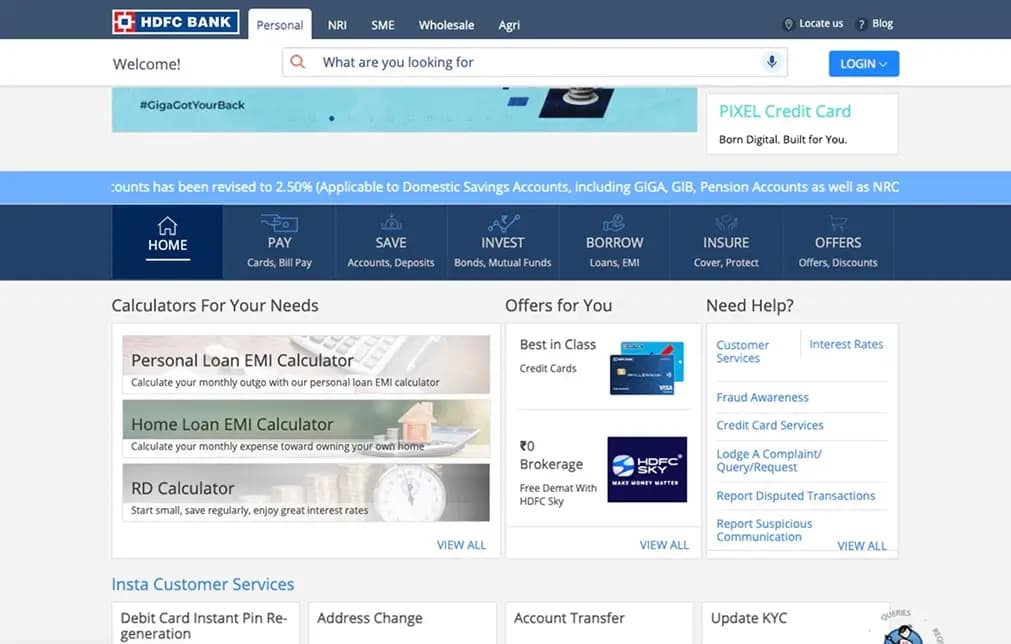Open the Insure cover and protect icon

point(726,223)
